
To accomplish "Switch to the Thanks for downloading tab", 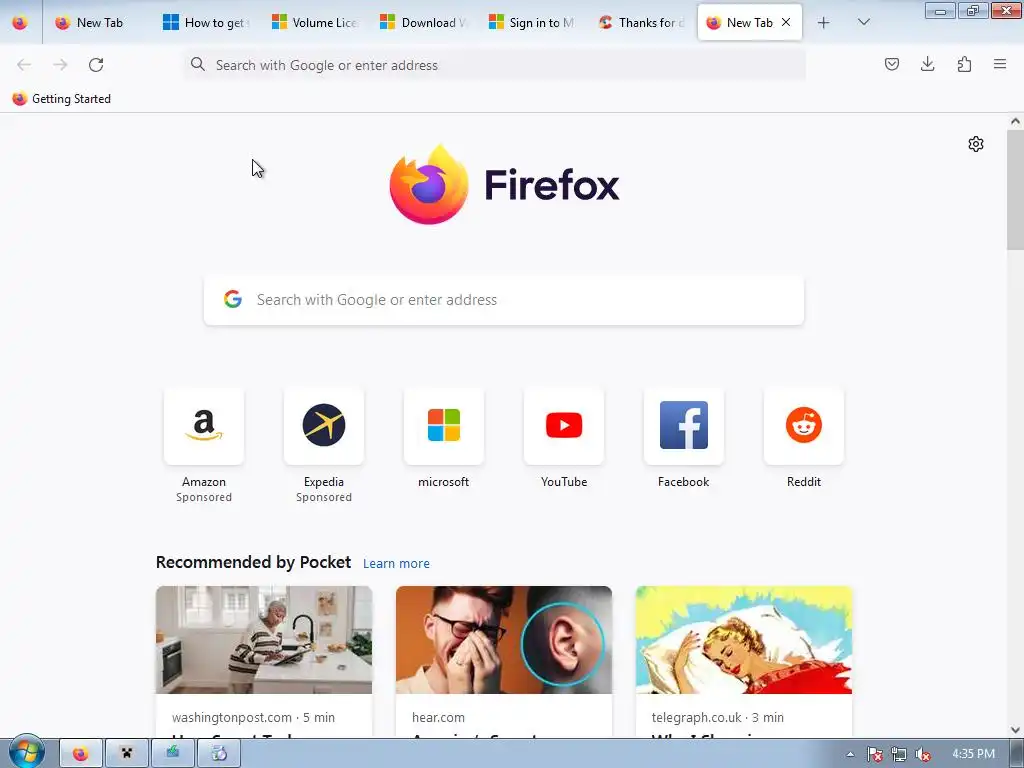I will coord(641,22).
